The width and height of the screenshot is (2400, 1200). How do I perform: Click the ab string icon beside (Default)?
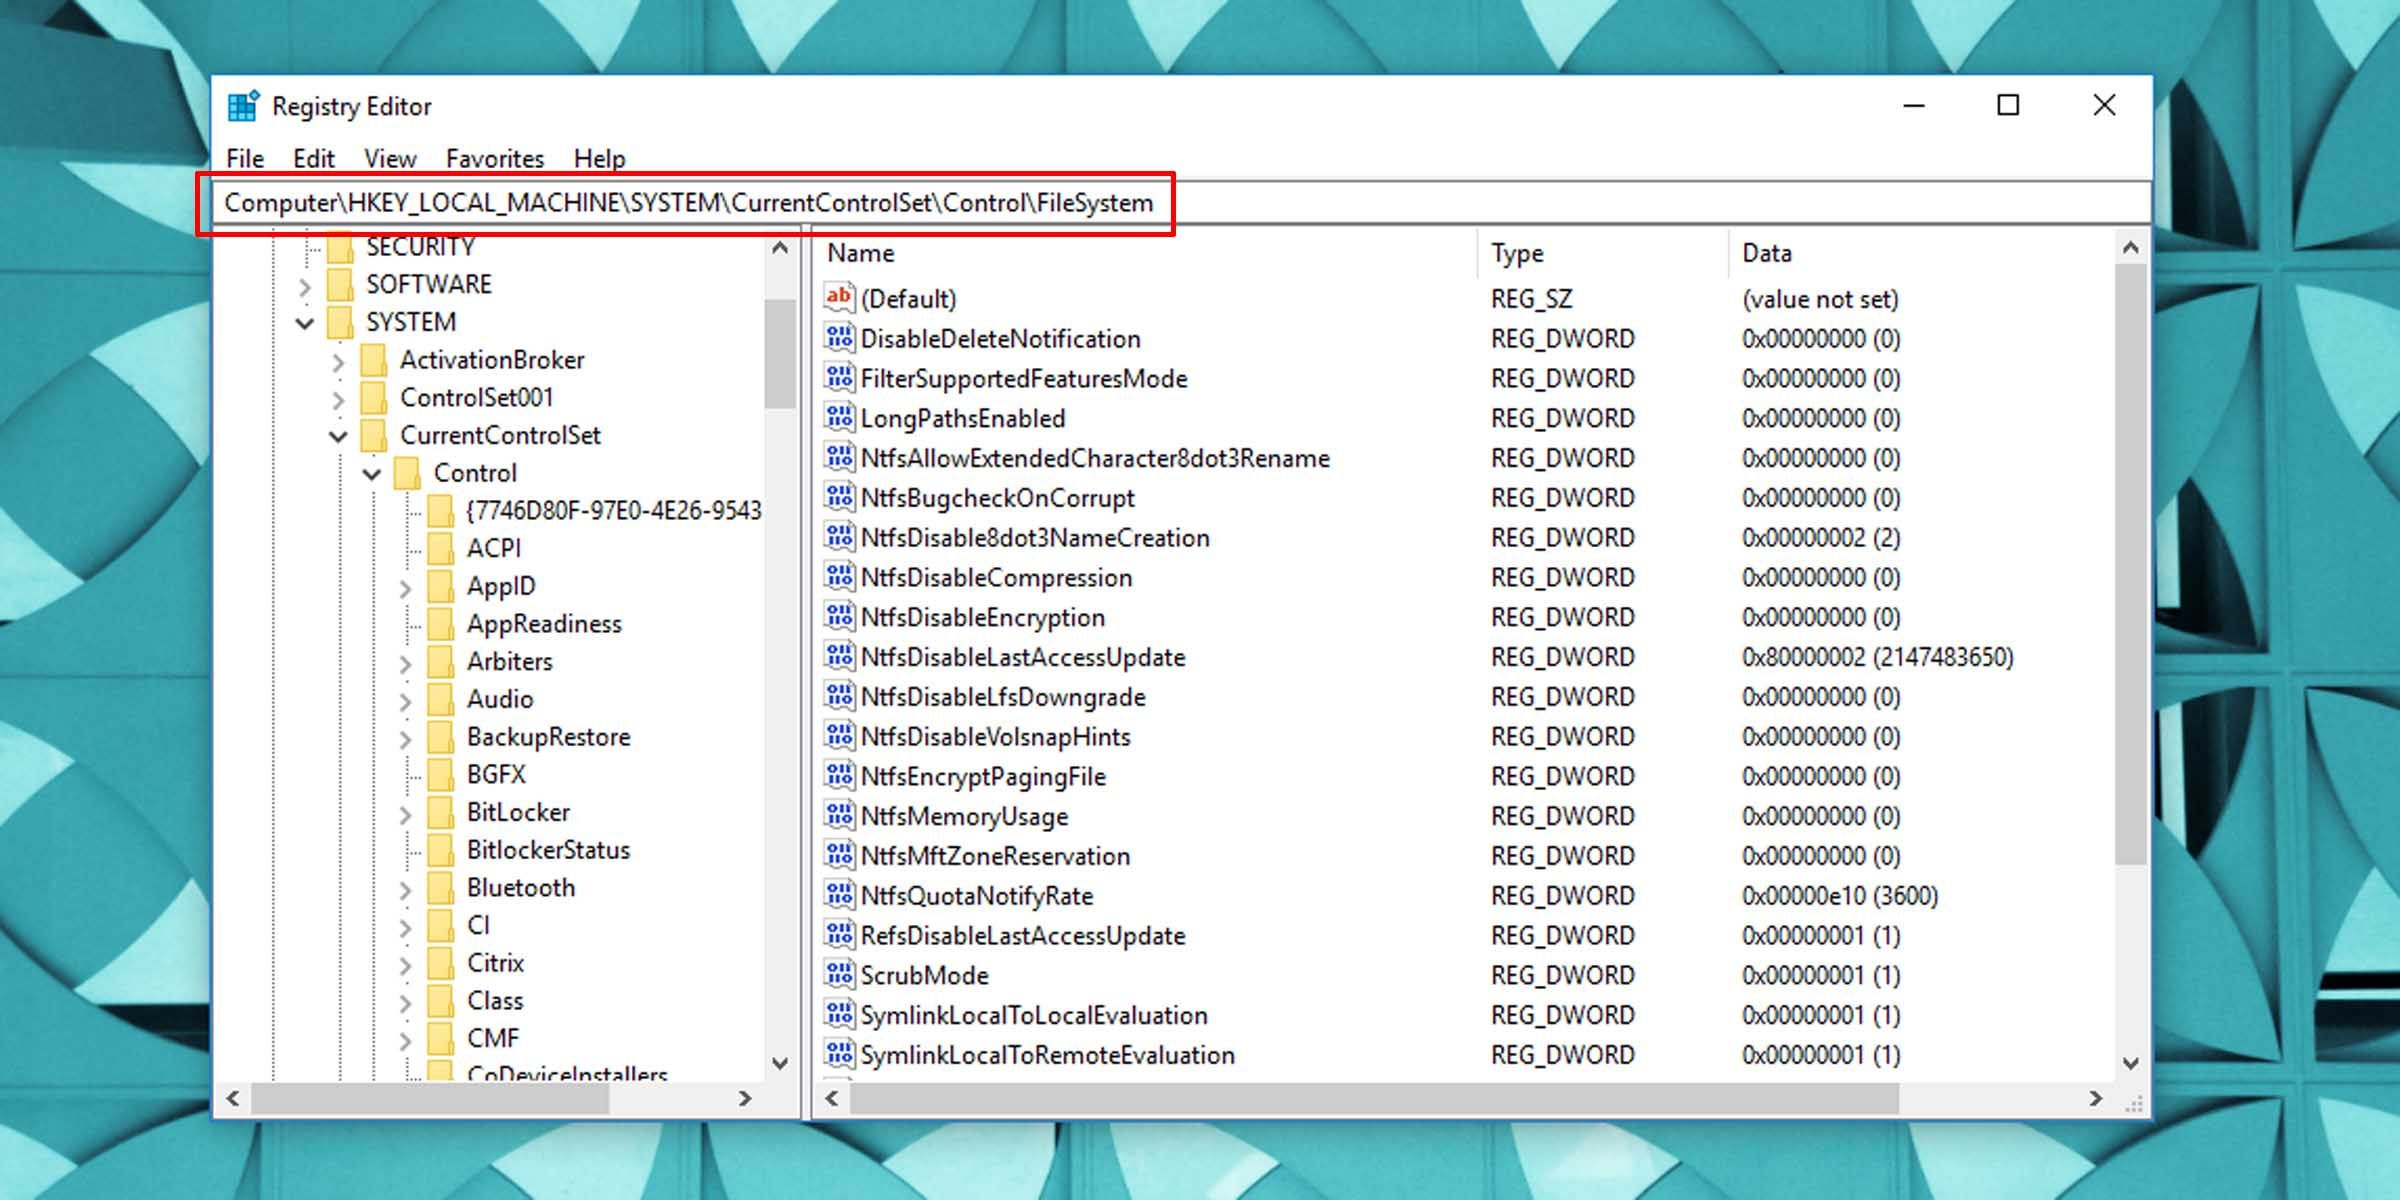pos(838,298)
